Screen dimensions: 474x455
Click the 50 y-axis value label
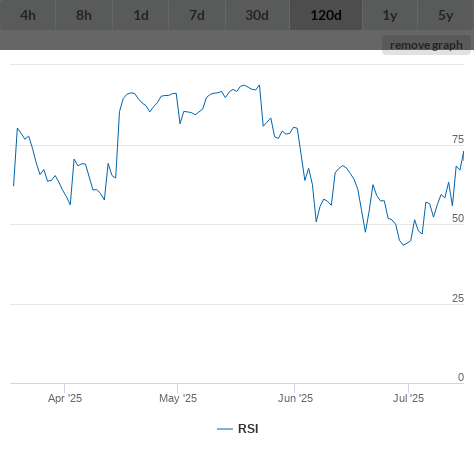458,218
